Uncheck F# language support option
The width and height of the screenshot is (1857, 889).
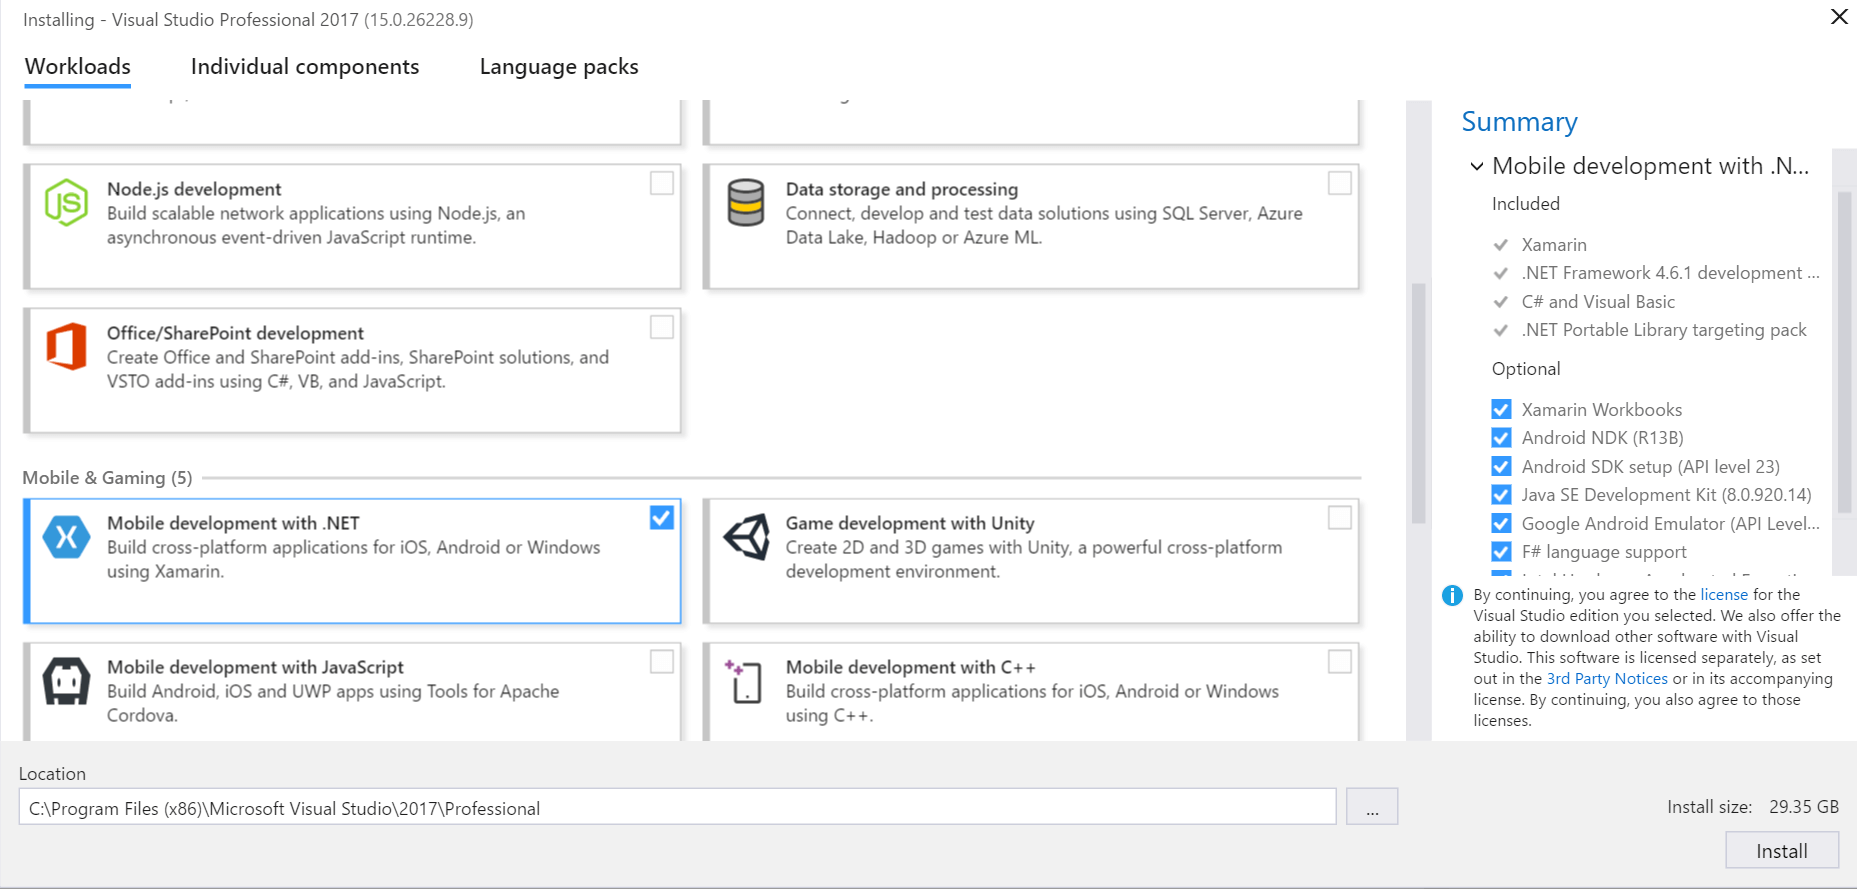point(1501,552)
